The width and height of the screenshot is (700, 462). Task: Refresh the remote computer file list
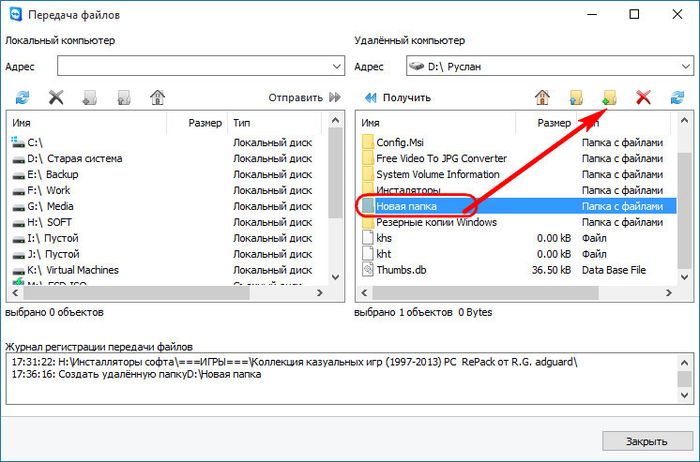click(x=678, y=97)
